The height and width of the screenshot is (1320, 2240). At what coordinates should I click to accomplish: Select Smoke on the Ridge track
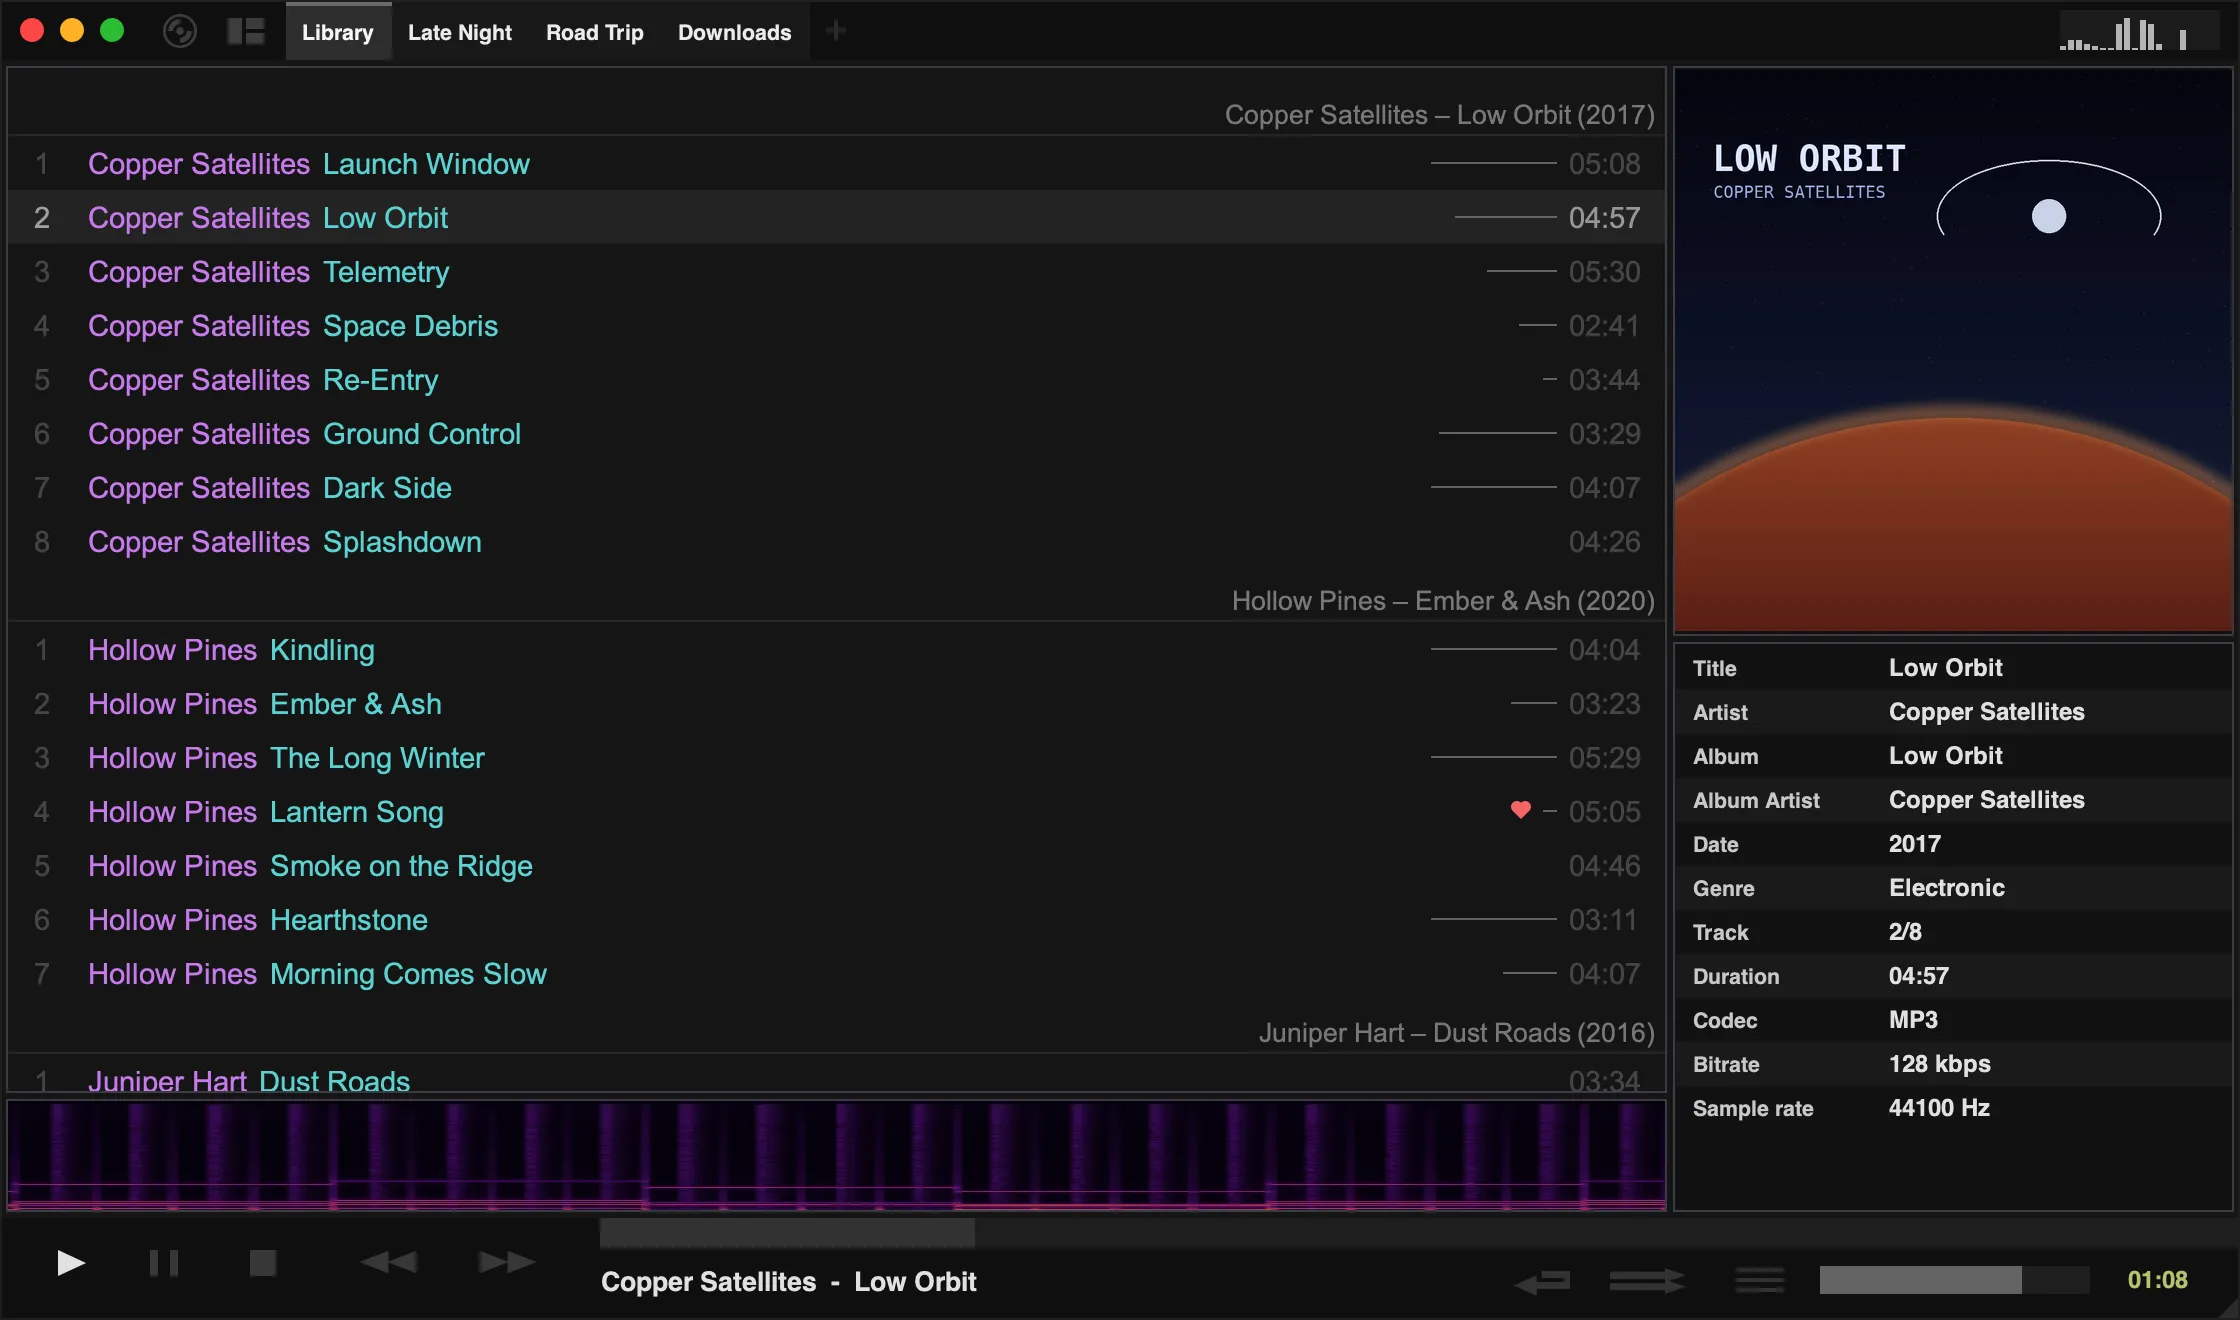click(x=837, y=866)
